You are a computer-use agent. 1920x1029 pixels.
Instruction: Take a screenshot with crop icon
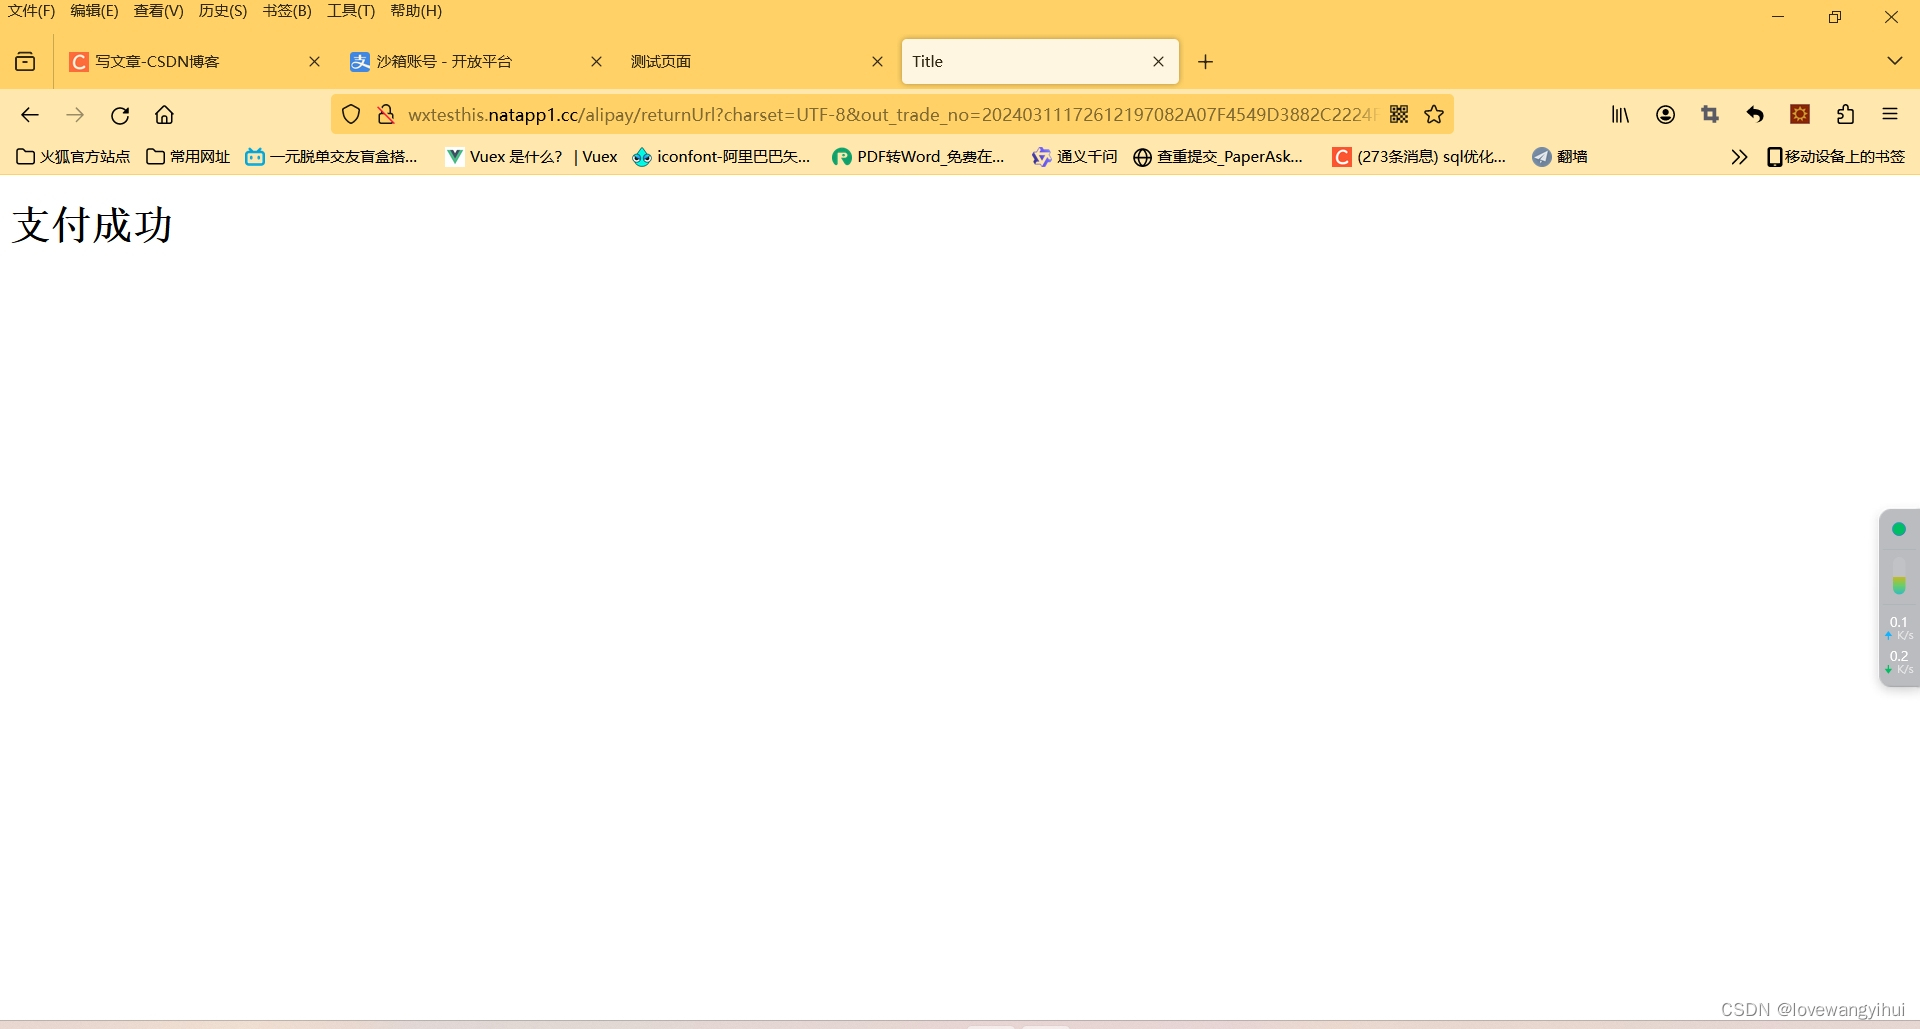click(x=1710, y=115)
